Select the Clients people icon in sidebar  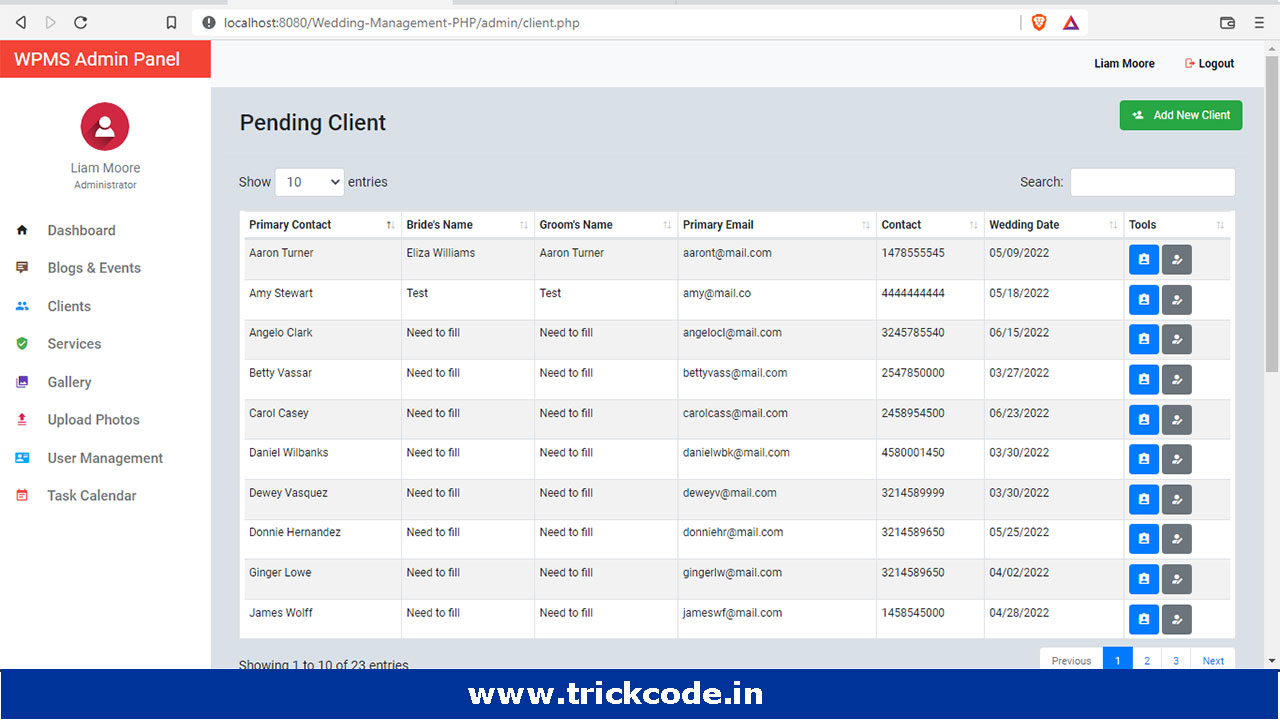[22, 306]
